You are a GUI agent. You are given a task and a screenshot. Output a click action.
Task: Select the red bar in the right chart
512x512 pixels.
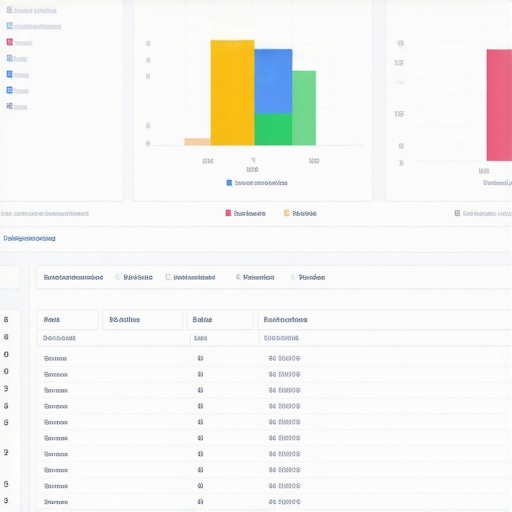(499, 105)
